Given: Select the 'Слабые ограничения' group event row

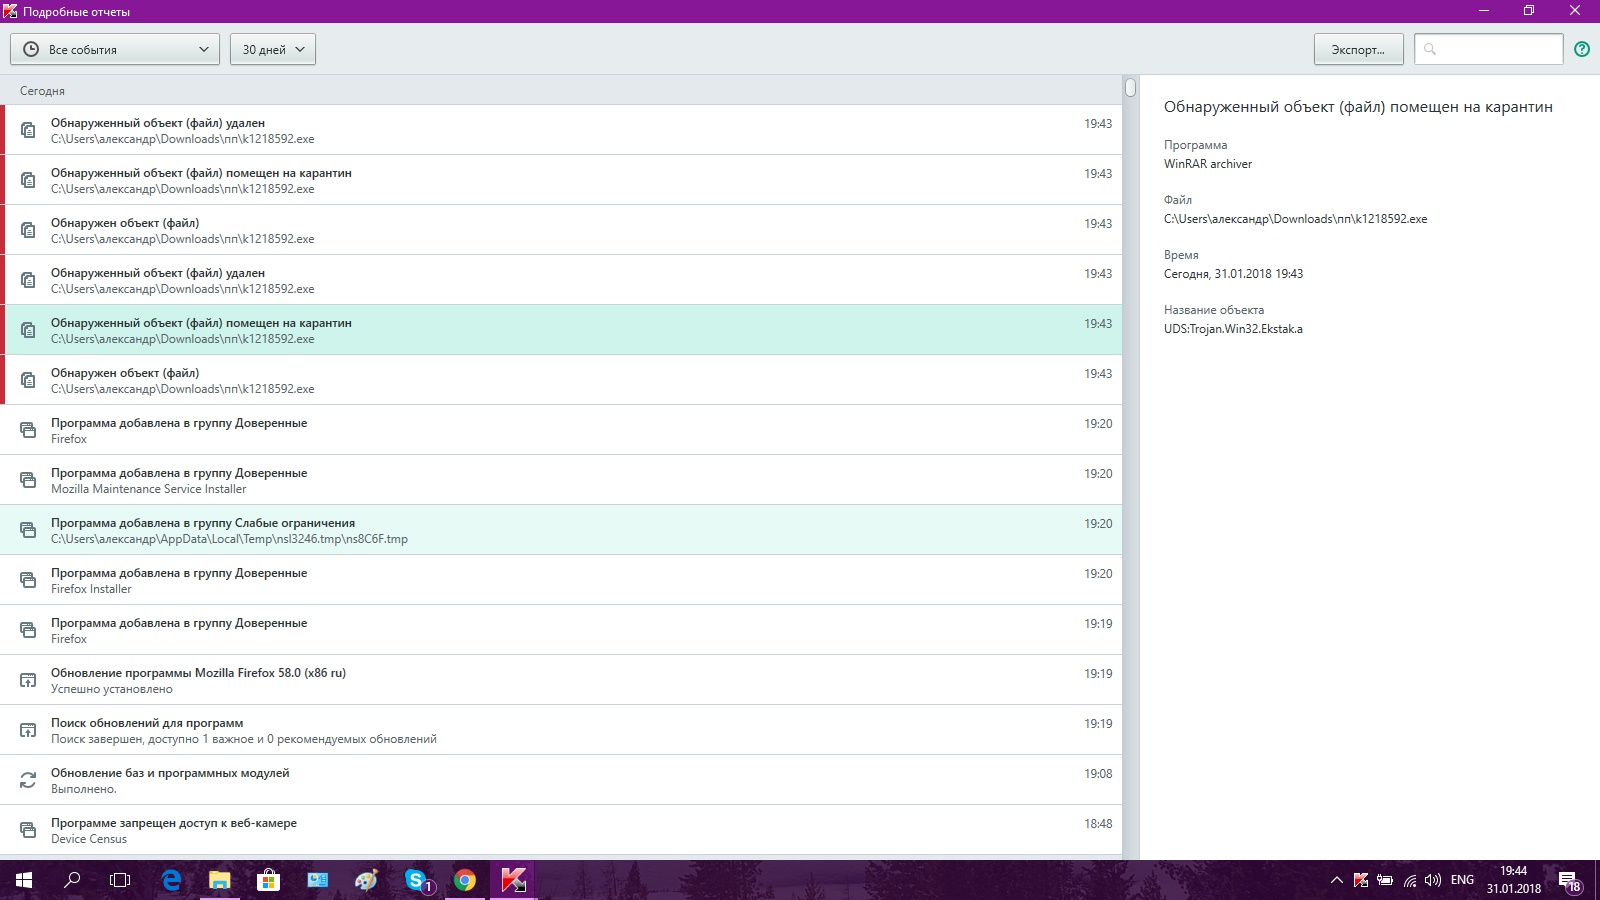Looking at the screenshot, I should (560, 530).
